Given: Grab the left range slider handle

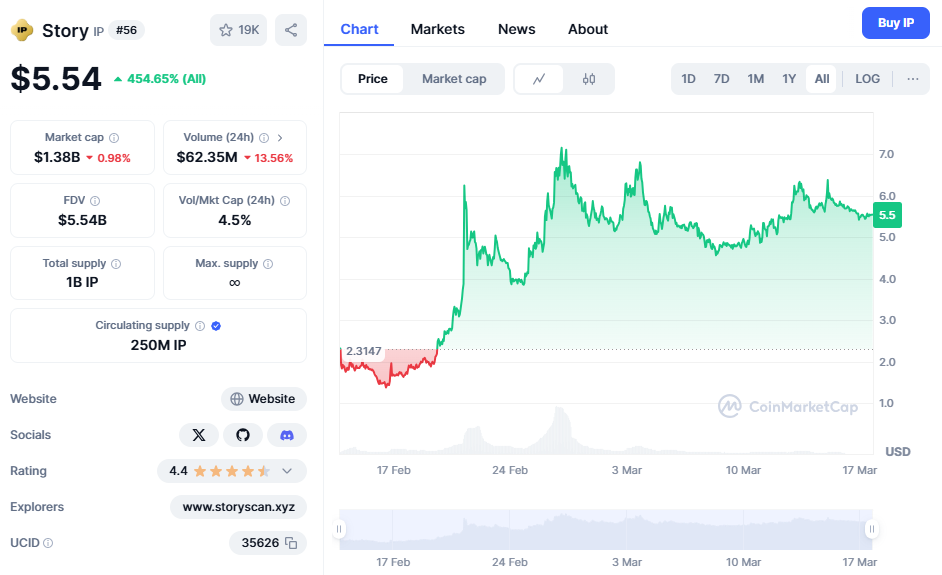Looking at the screenshot, I should point(340,529).
